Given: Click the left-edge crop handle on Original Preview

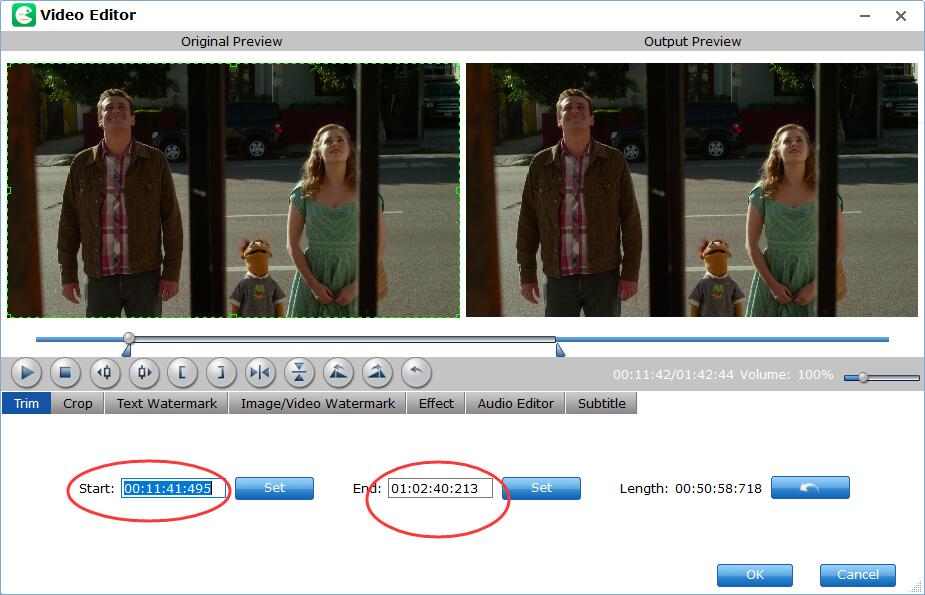Looking at the screenshot, I should pos(9,190).
